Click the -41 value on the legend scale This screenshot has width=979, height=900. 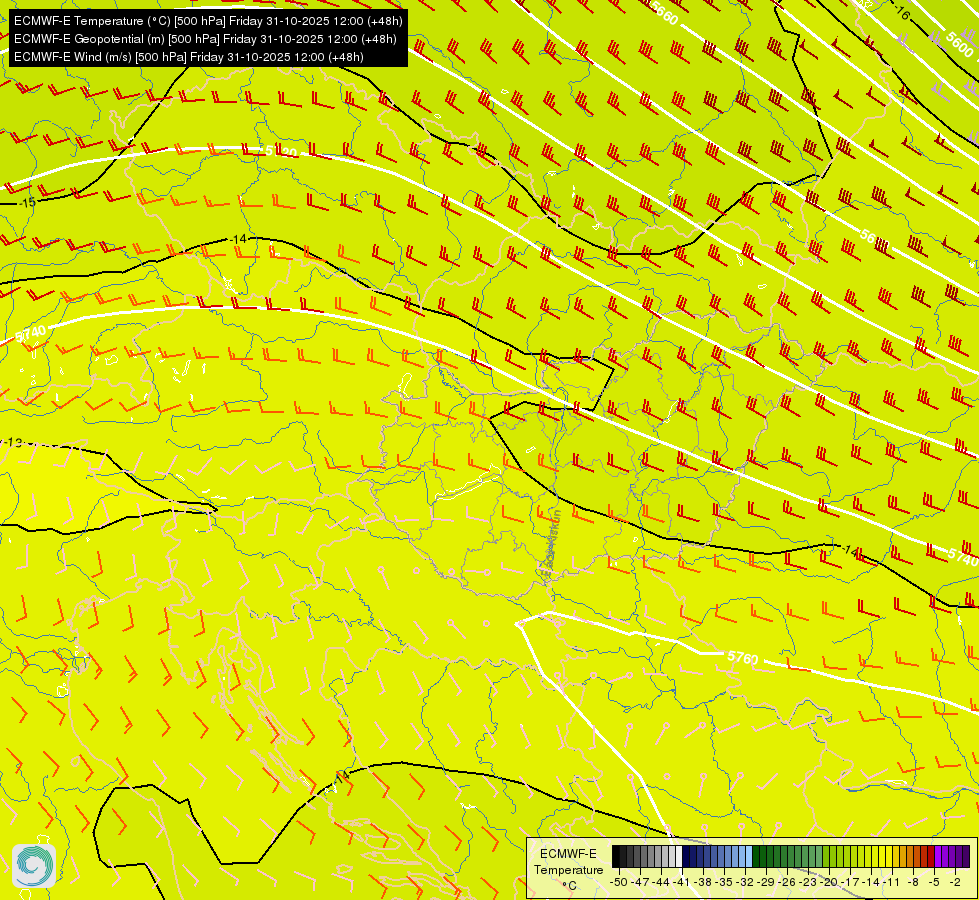tap(681, 882)
